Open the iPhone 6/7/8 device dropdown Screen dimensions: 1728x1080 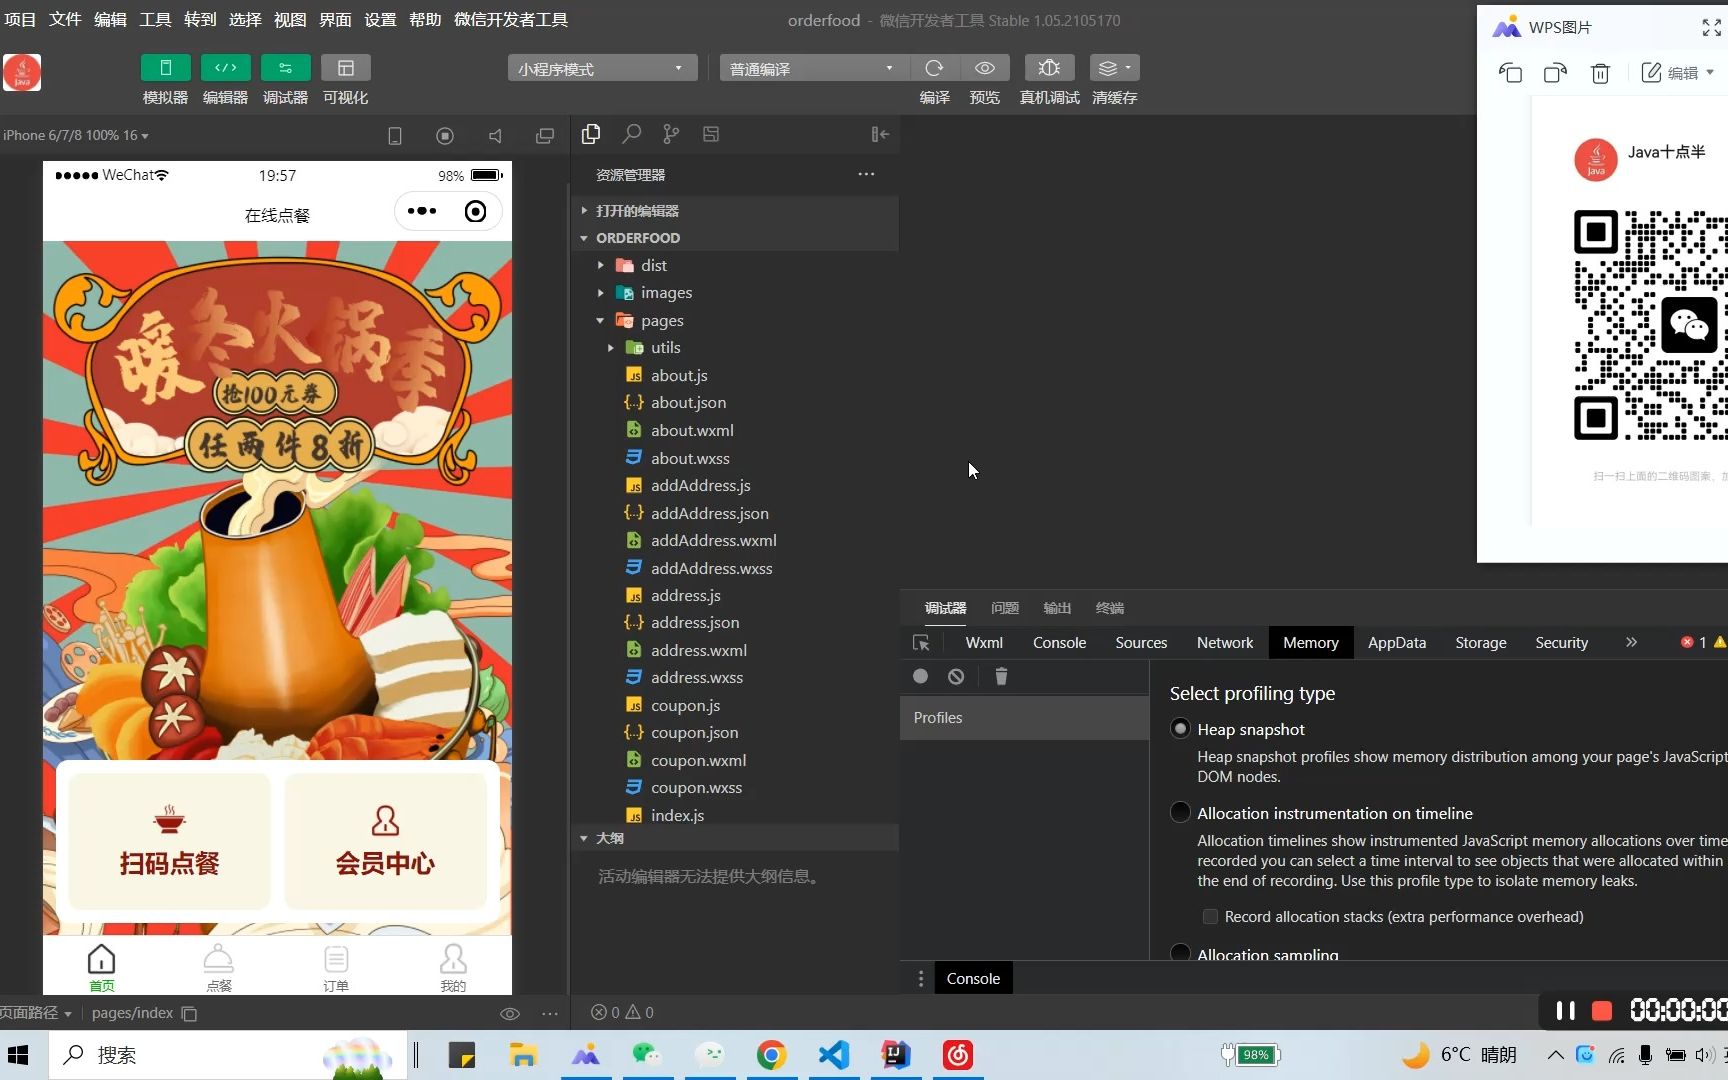pos(75,135)
